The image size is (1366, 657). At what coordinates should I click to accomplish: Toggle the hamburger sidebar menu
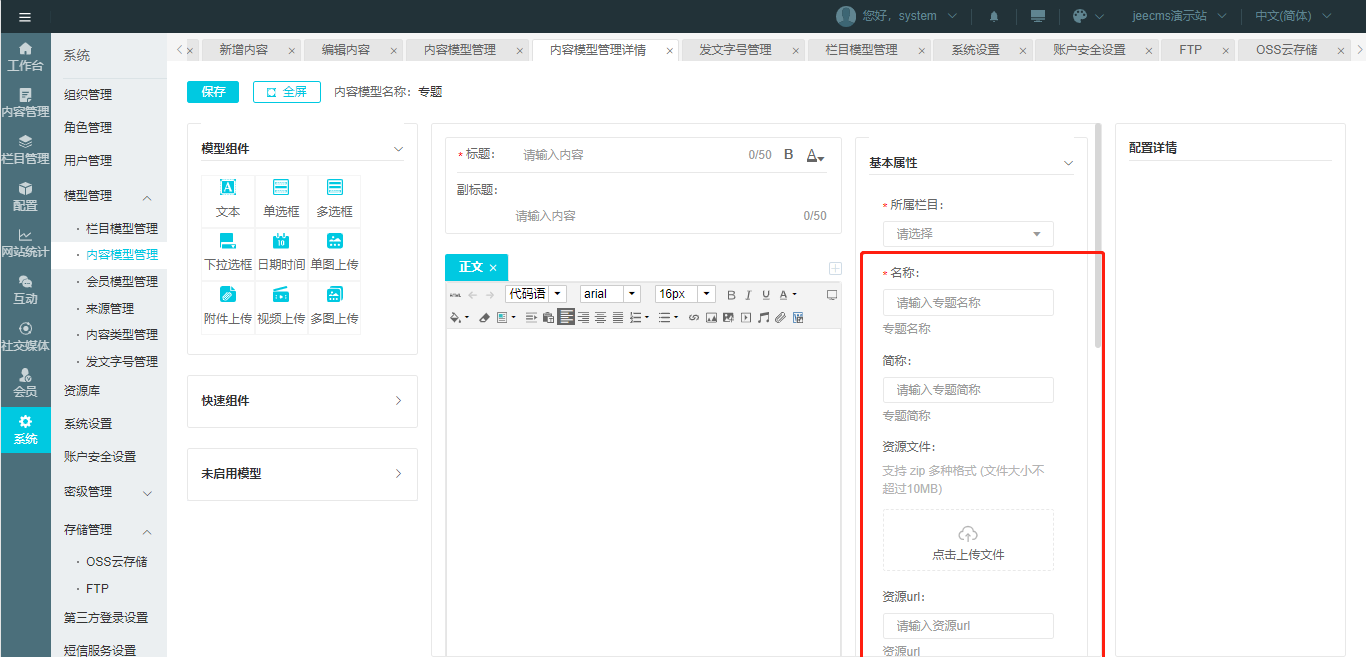click(x=25, y=16)
